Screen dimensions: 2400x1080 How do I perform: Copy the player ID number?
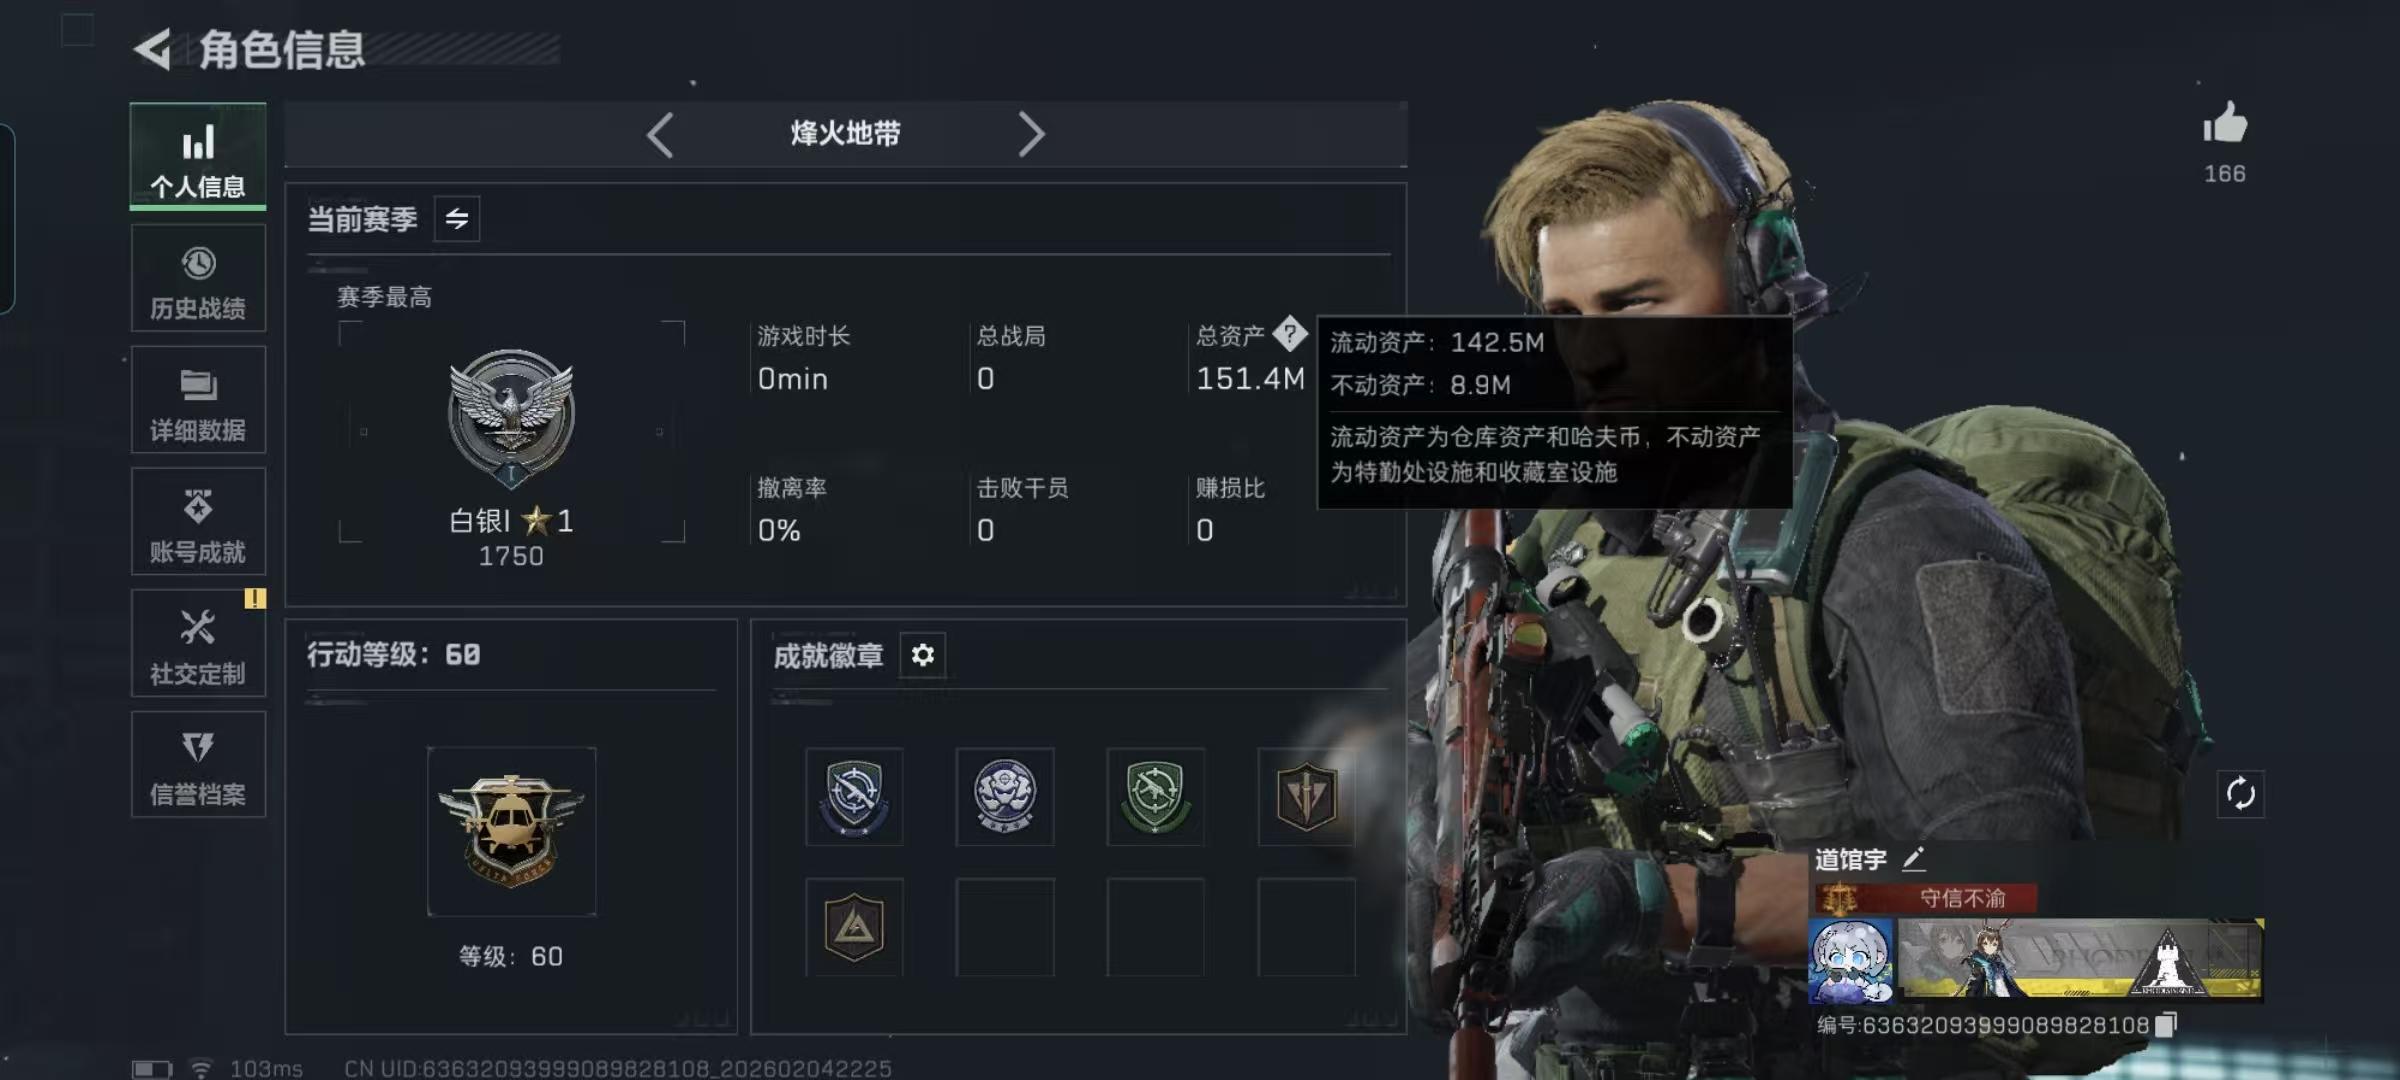pos(2166,1024)
